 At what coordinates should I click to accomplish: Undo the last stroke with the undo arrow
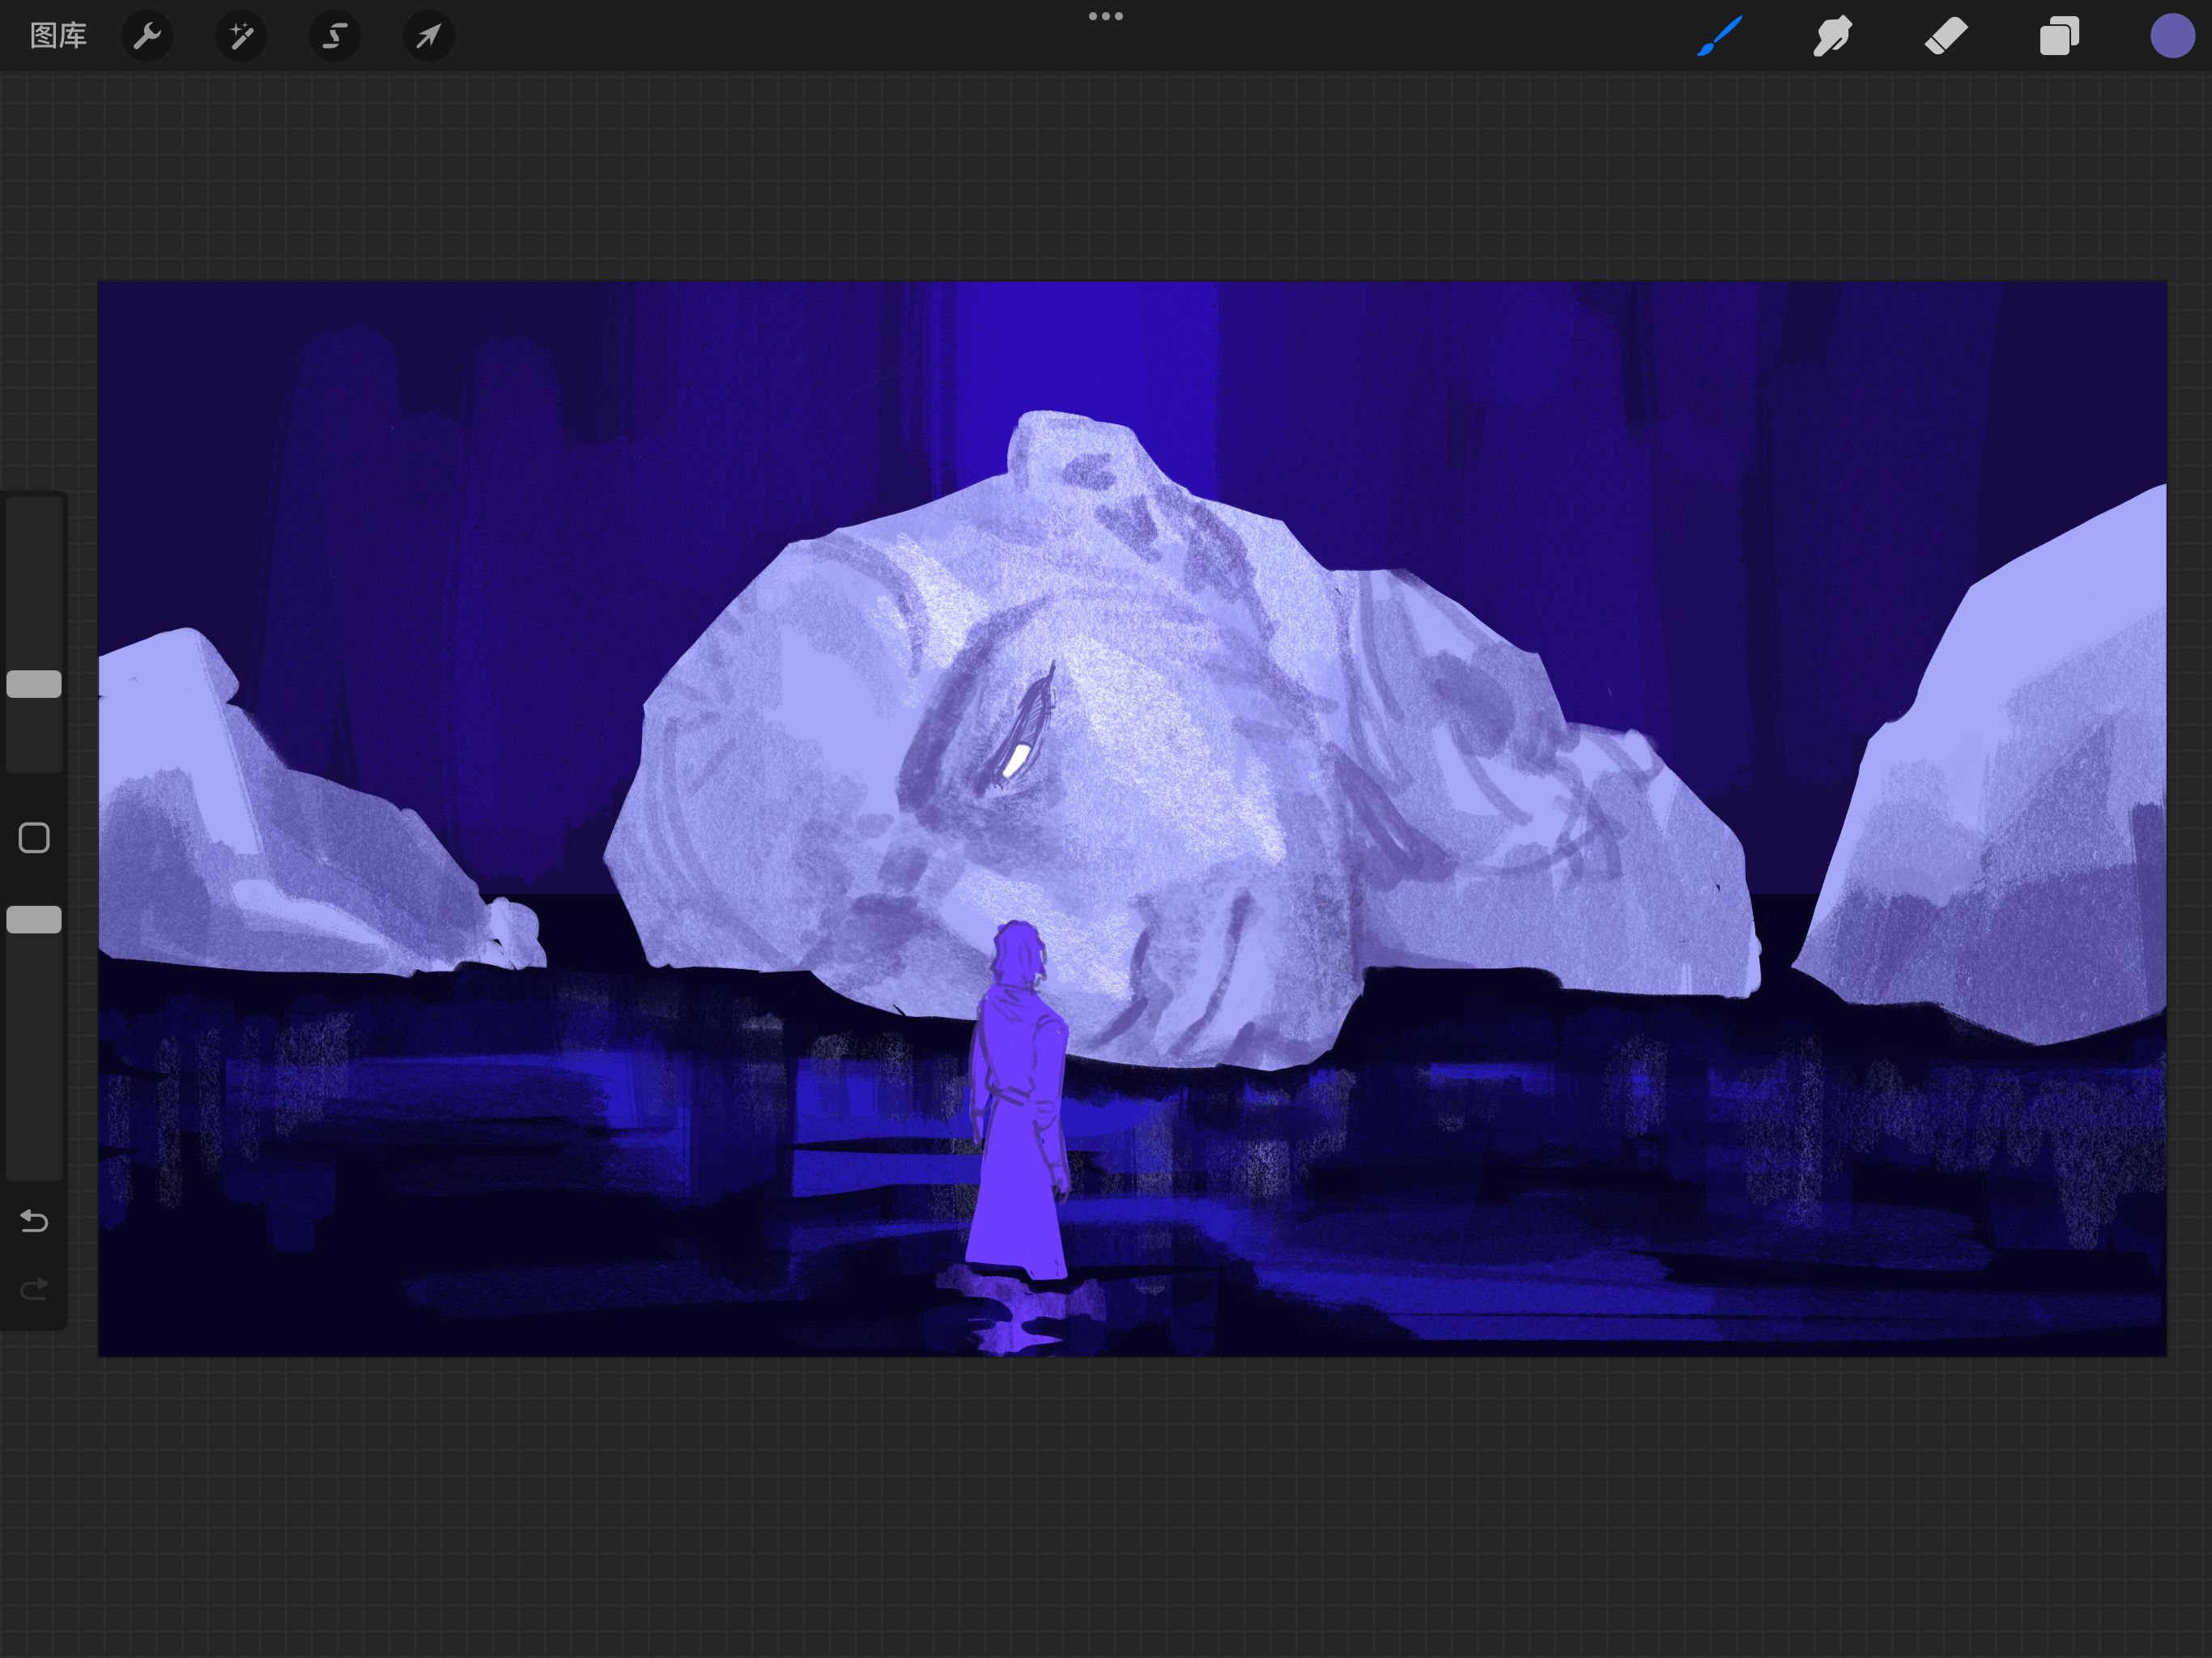point(34,1220)
